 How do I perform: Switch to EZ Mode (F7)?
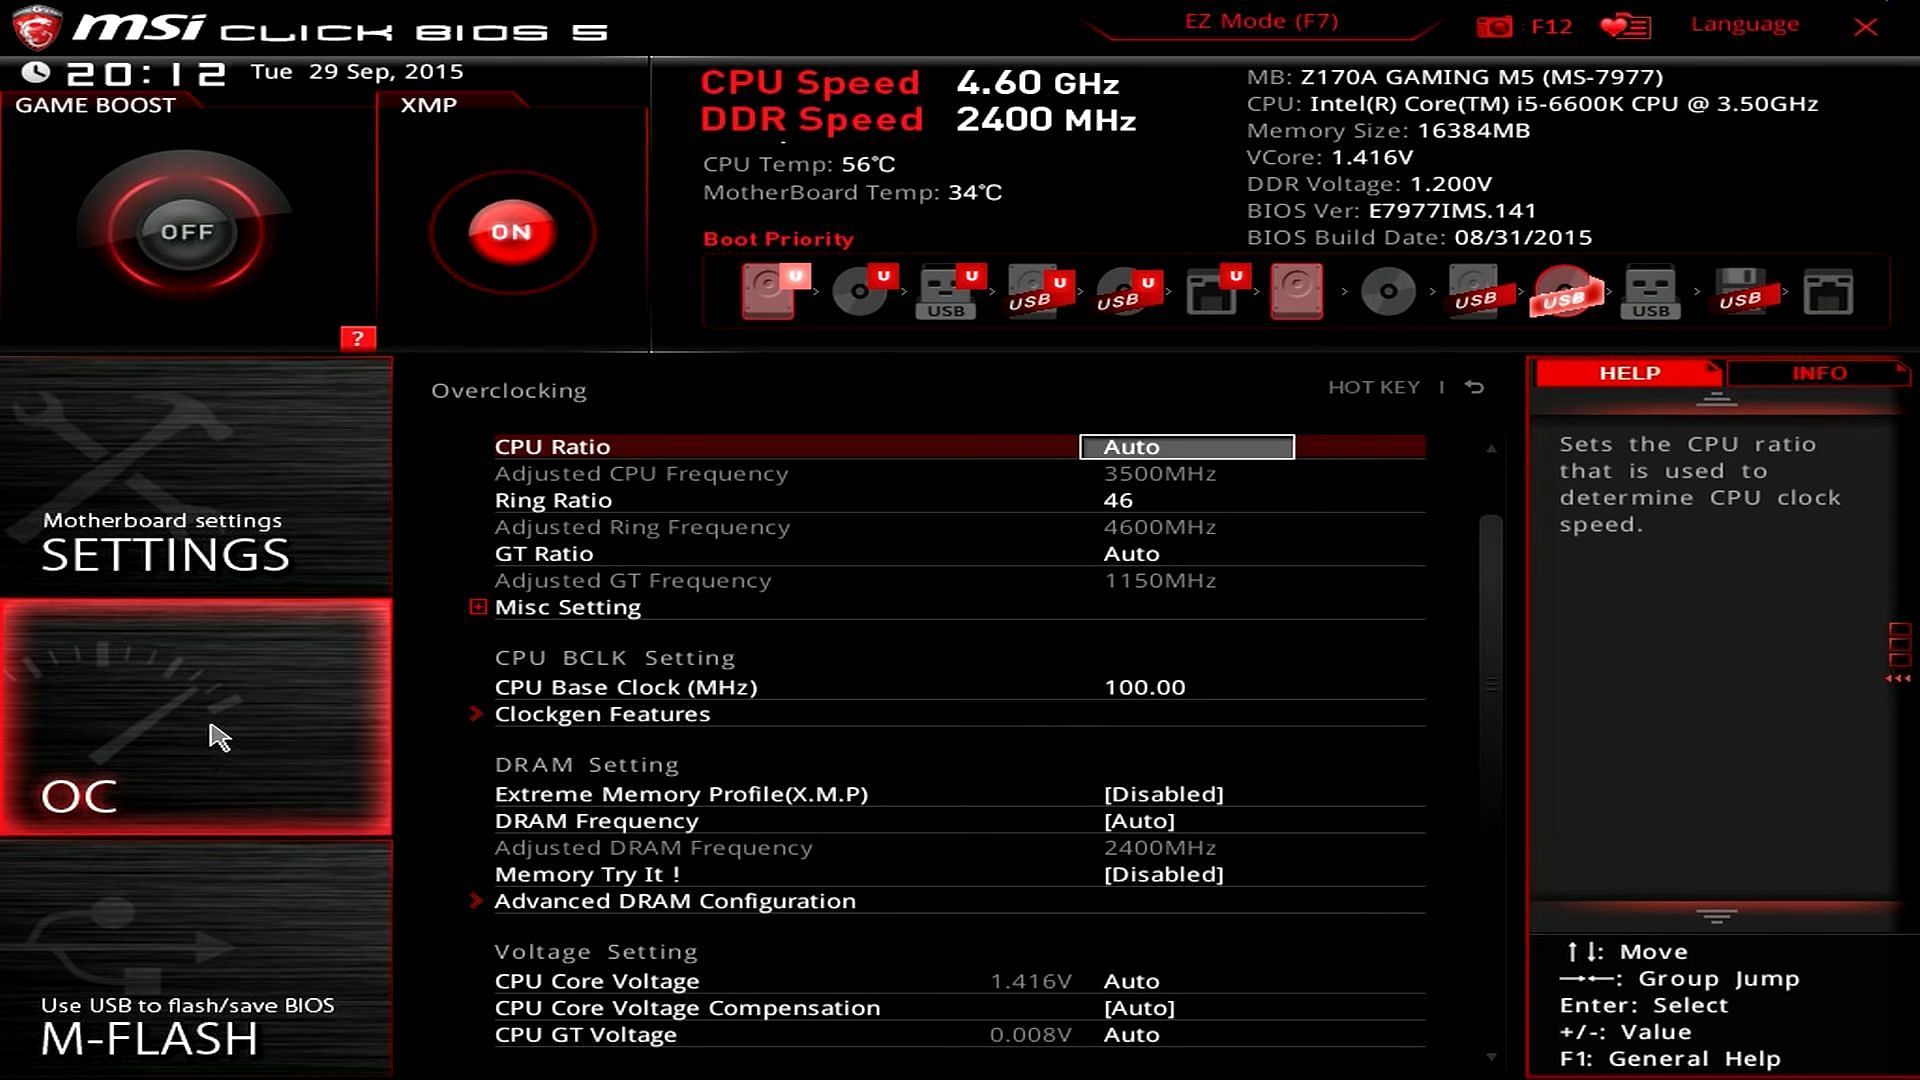tap(1261, 22)
